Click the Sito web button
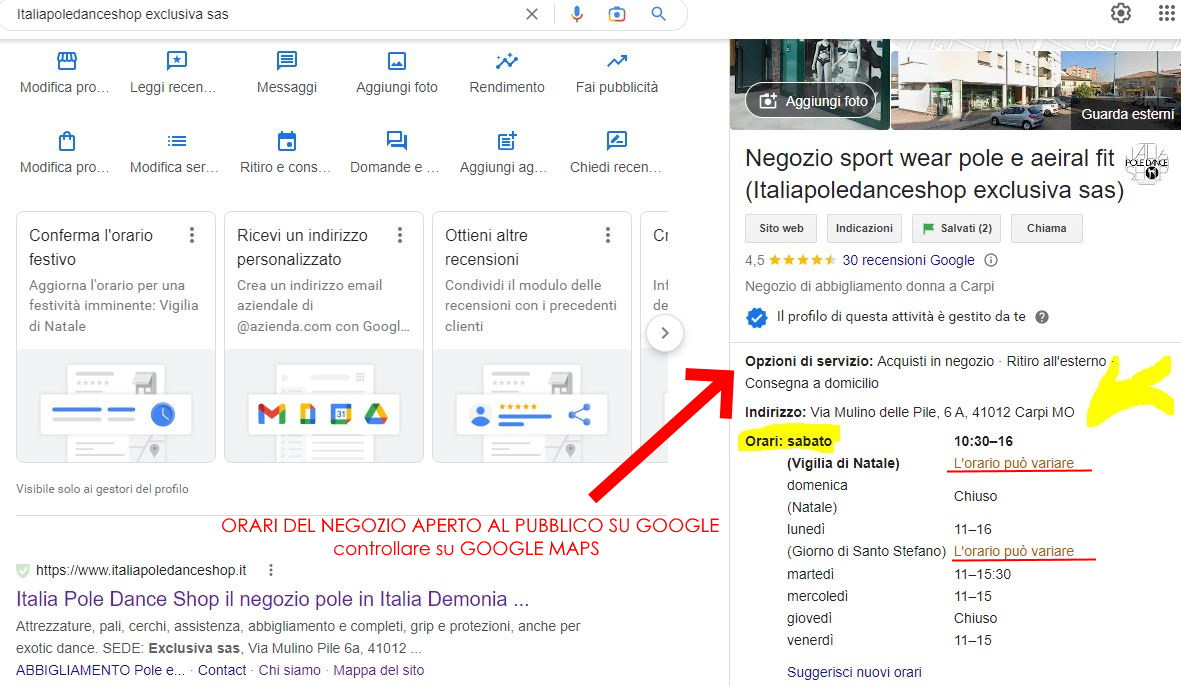Image resolution: width=1181 pixels, height=686 pixels. click(x=780, y=228)
